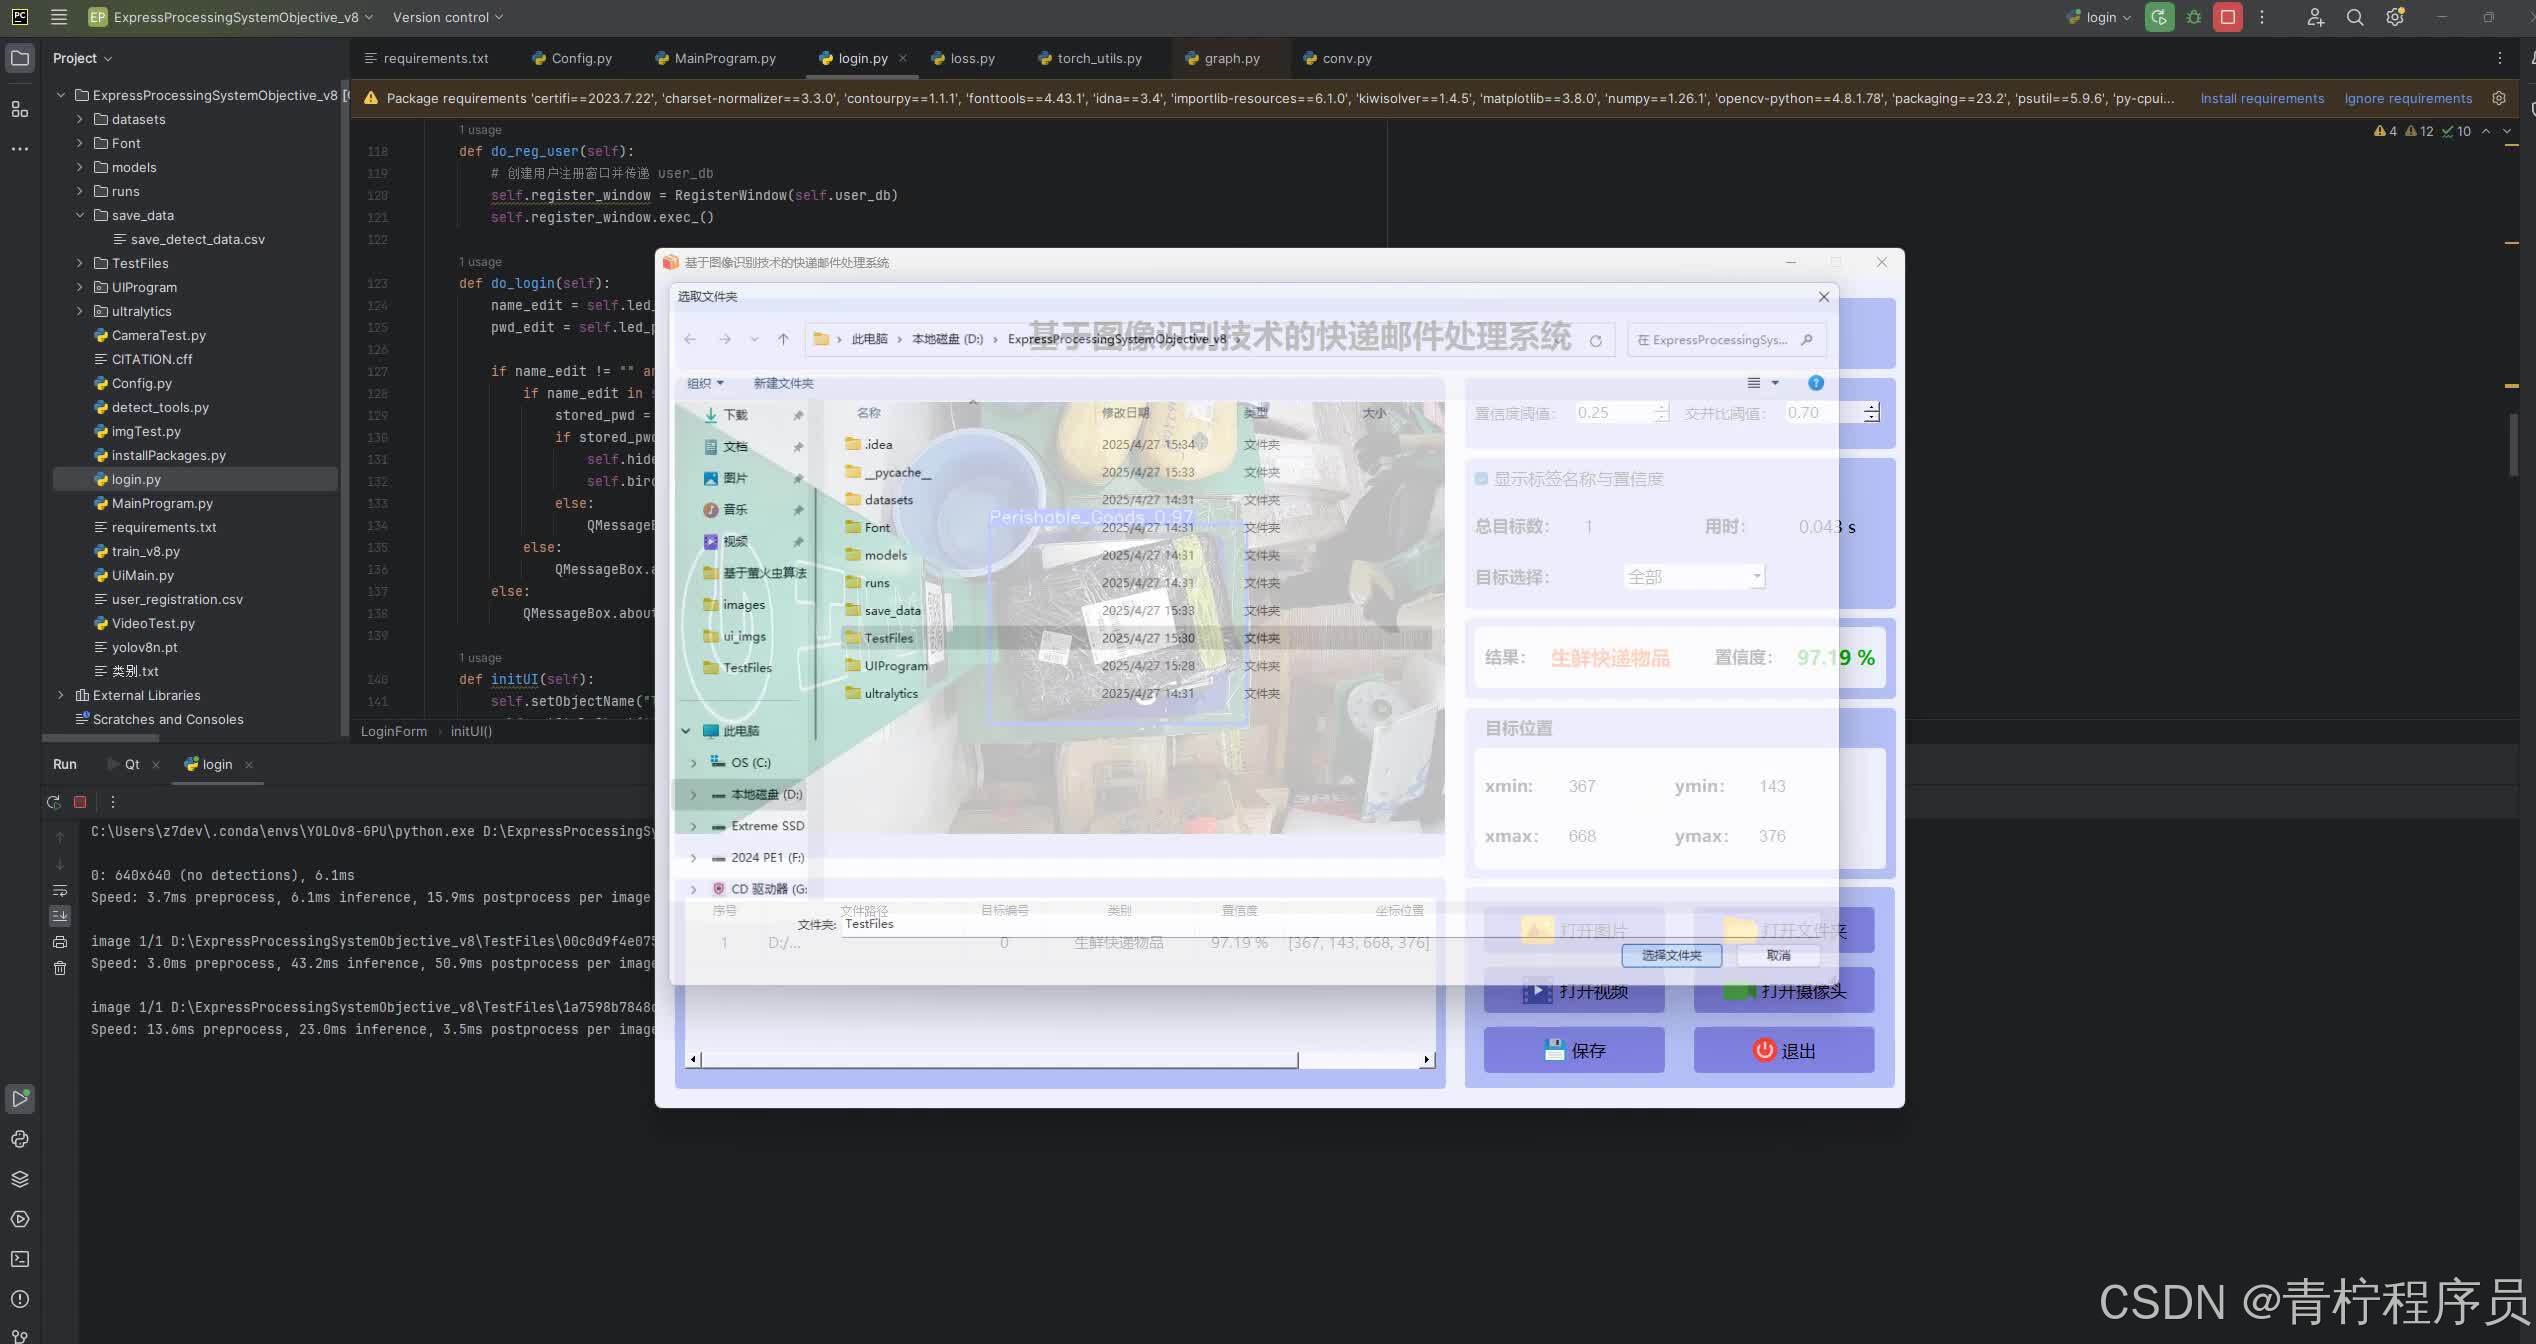Select yolov8n.pt in the Project tree
The width and height of the screenshot is (2536, 1344).
tap(144, 647)
